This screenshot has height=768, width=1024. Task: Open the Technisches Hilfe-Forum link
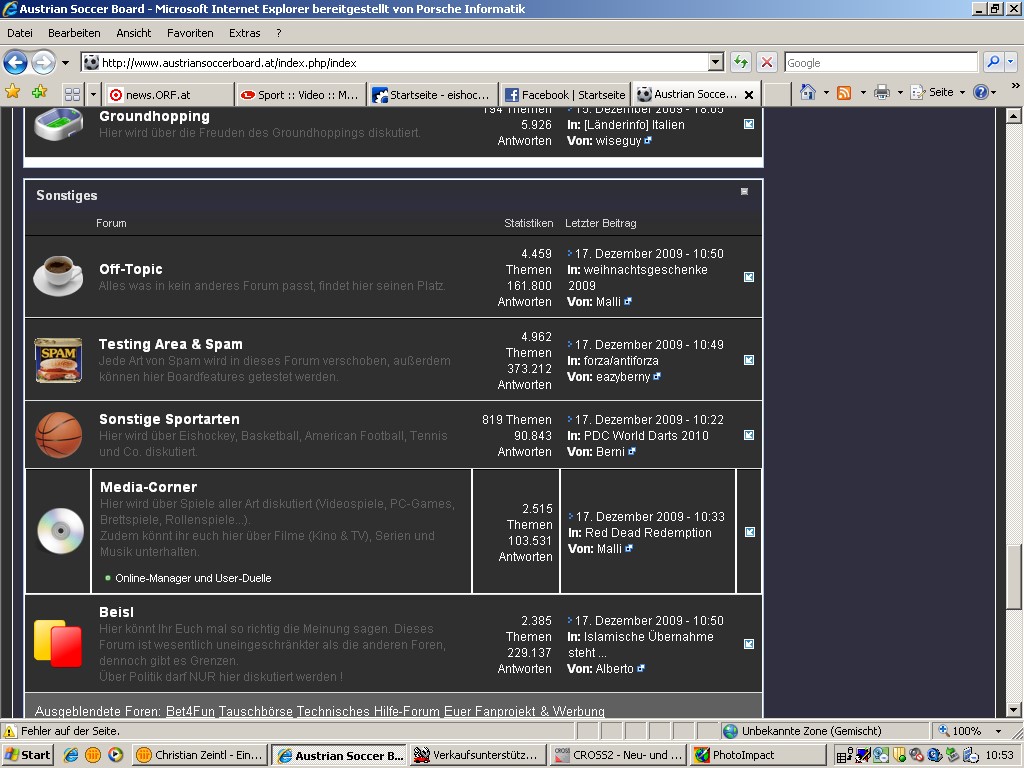[x=368, y=711]
